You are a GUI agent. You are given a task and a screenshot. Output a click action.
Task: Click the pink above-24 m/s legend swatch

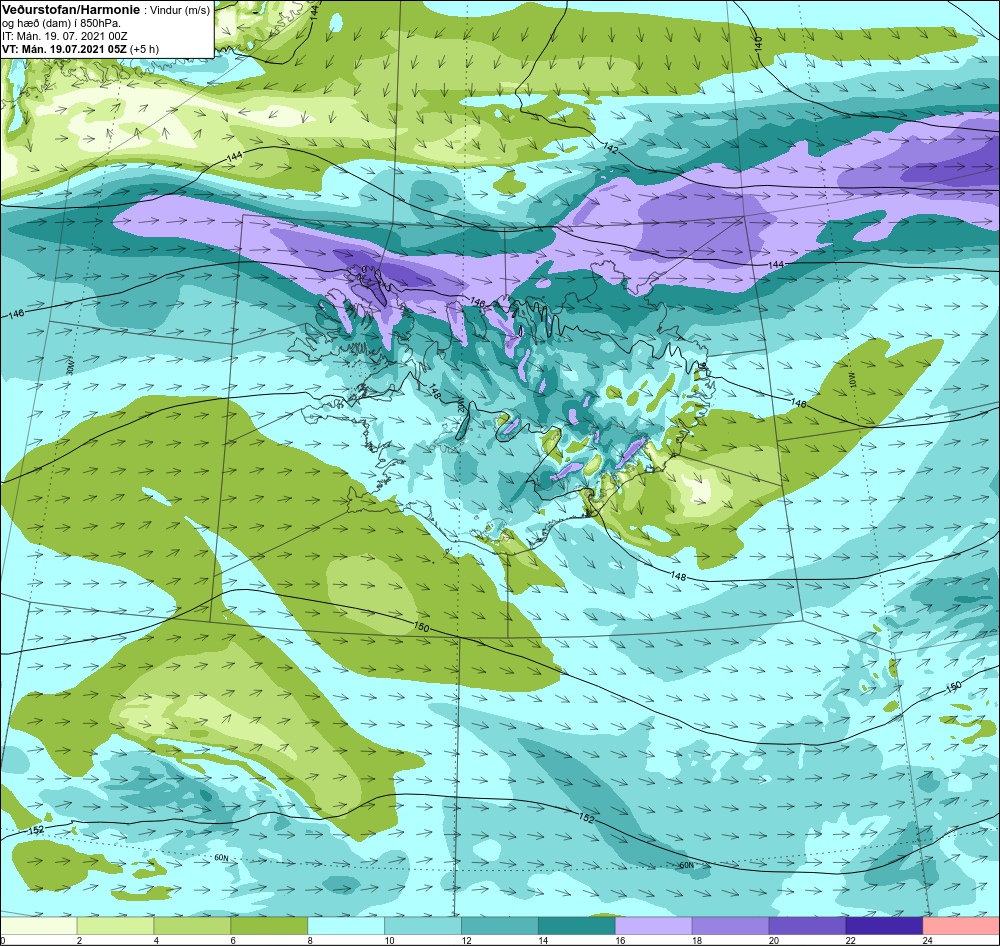961,925
